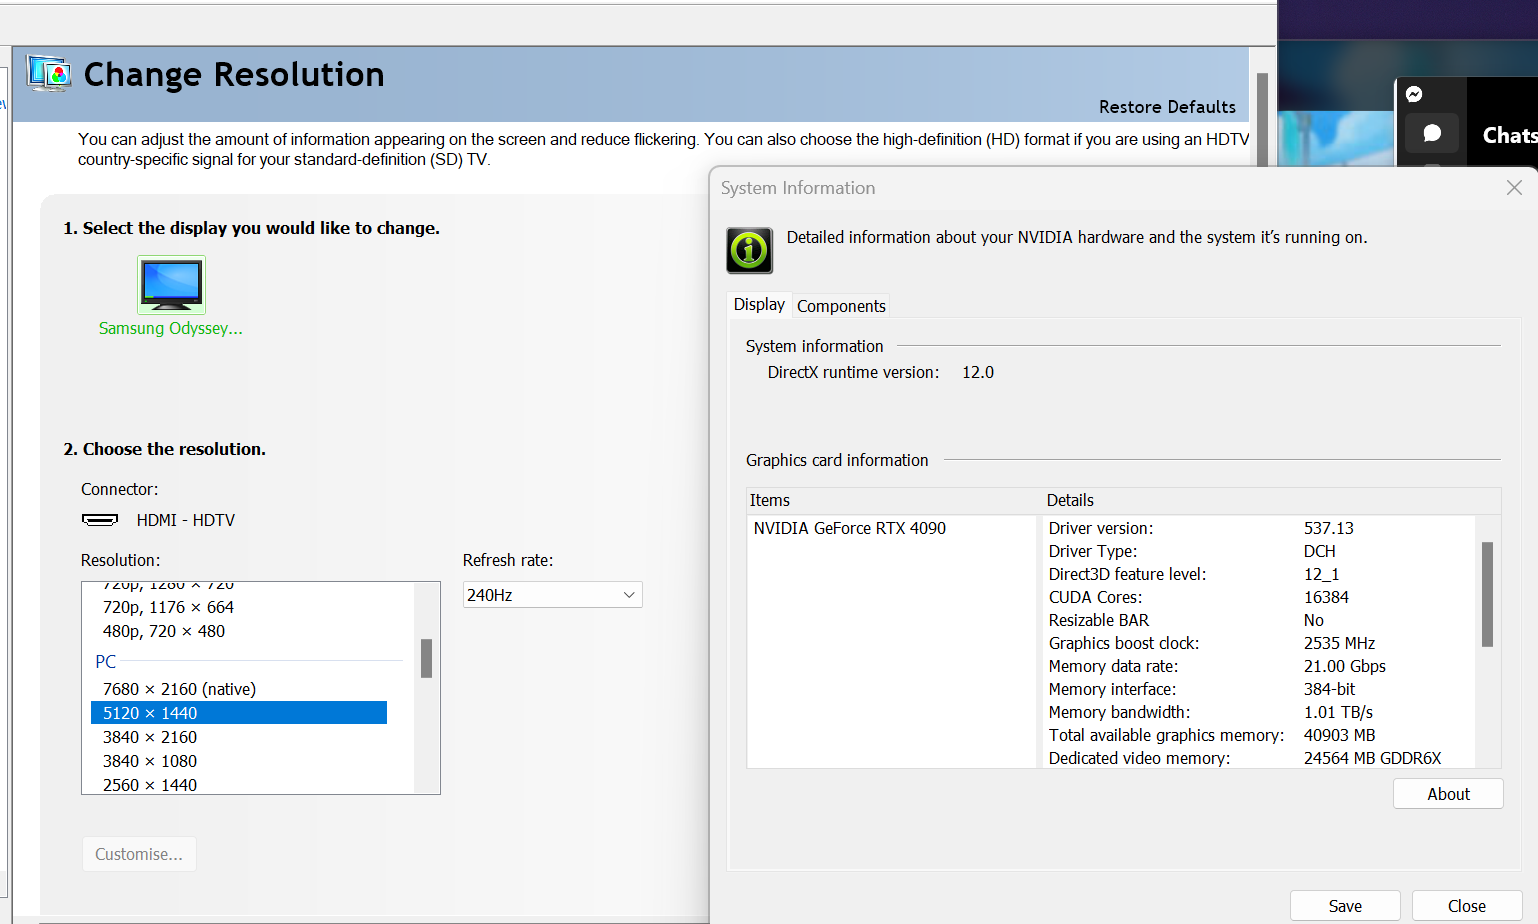Select 3840 × 1080 resolution

239,761
